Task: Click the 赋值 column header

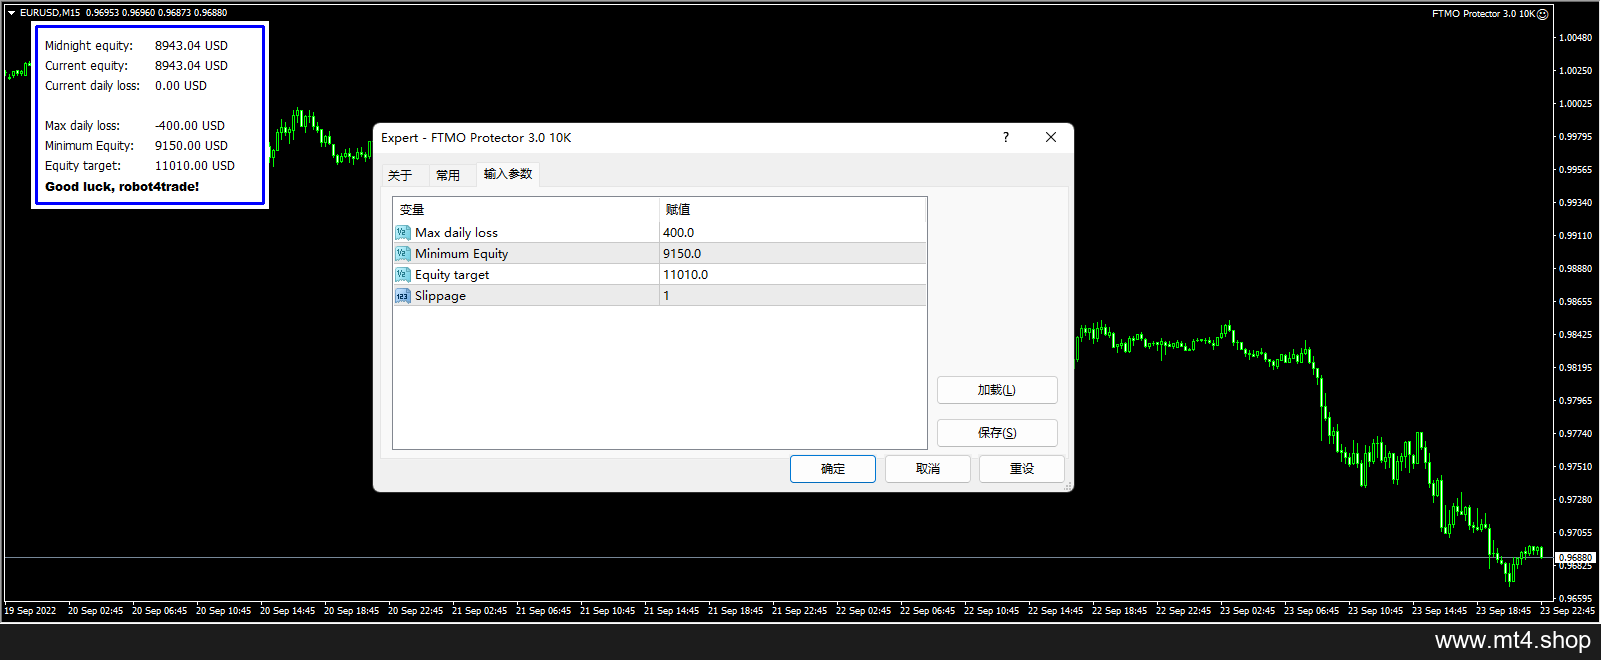Action: (x=793, y=210)
